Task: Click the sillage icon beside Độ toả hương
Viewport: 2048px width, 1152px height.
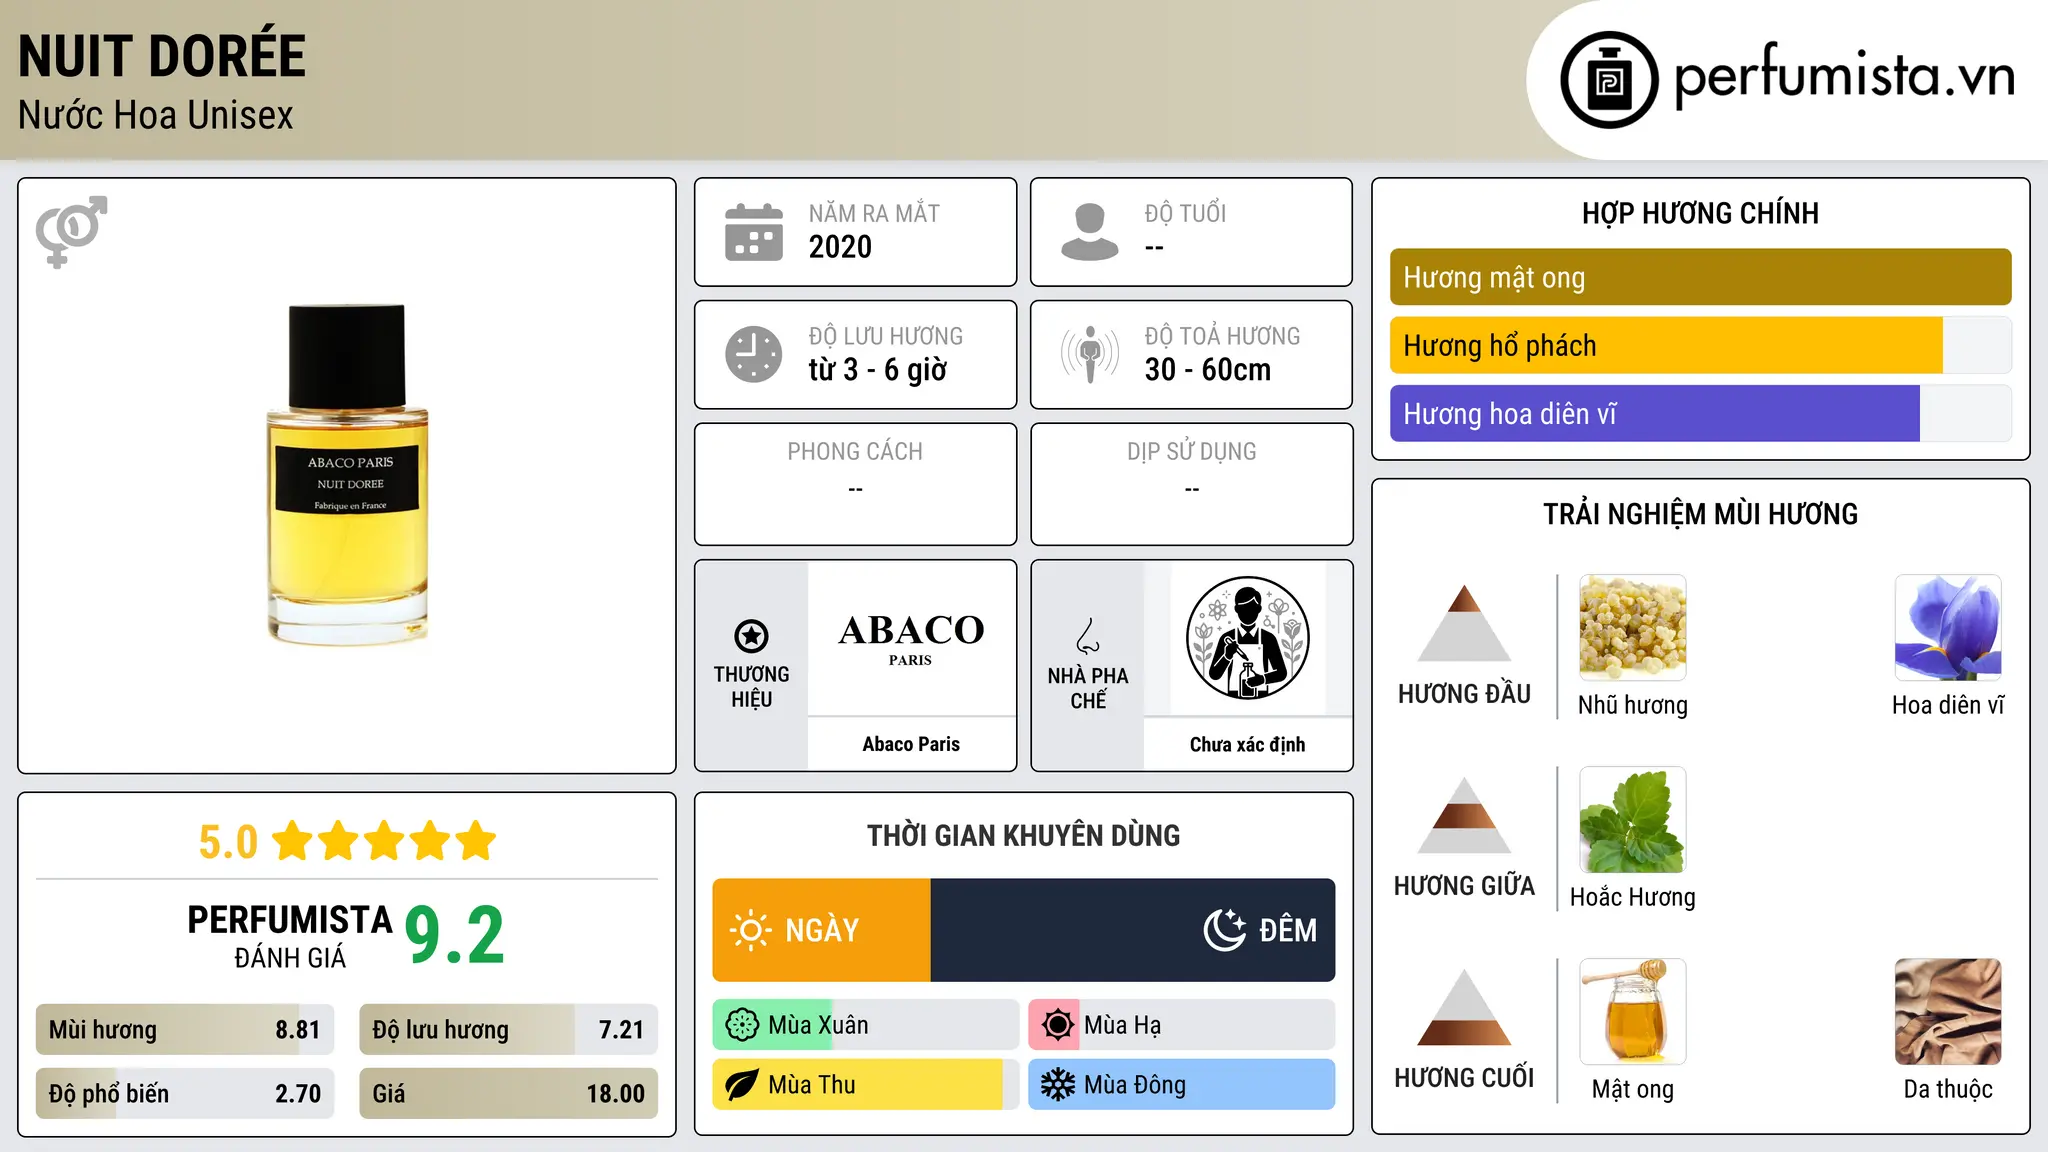Action: pyautogui.click(x=1090, y=354)
